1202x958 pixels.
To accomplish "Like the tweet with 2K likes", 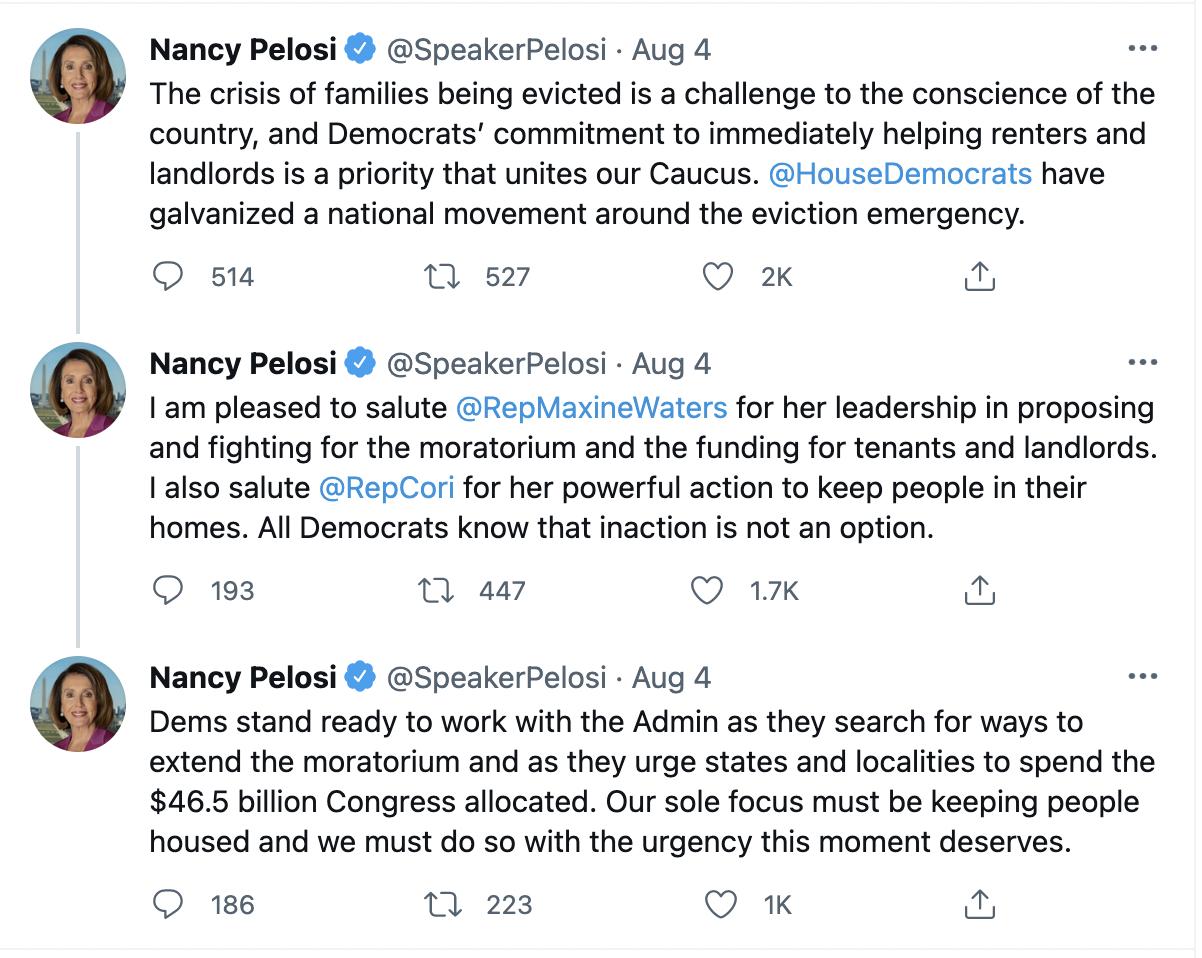I will [717, 276].
